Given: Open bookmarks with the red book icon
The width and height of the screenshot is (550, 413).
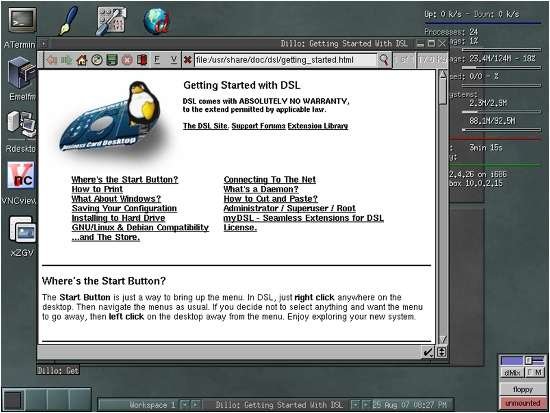Looking at the screenshot, I should [142, 60].
